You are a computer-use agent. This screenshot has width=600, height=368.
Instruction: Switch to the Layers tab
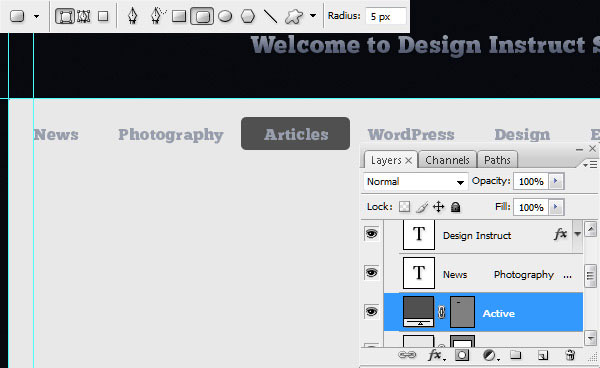(x=386, y=160)
